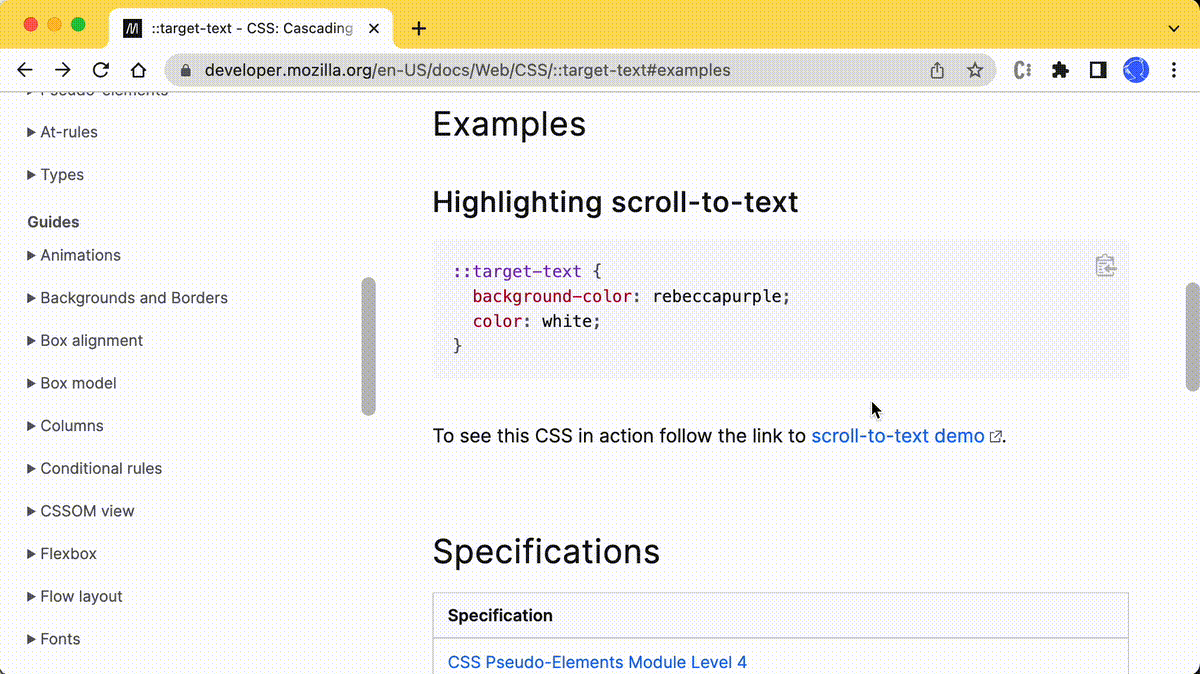Click the sidebar scrollbar thumb
The image size is (1200, 674).
368,345
